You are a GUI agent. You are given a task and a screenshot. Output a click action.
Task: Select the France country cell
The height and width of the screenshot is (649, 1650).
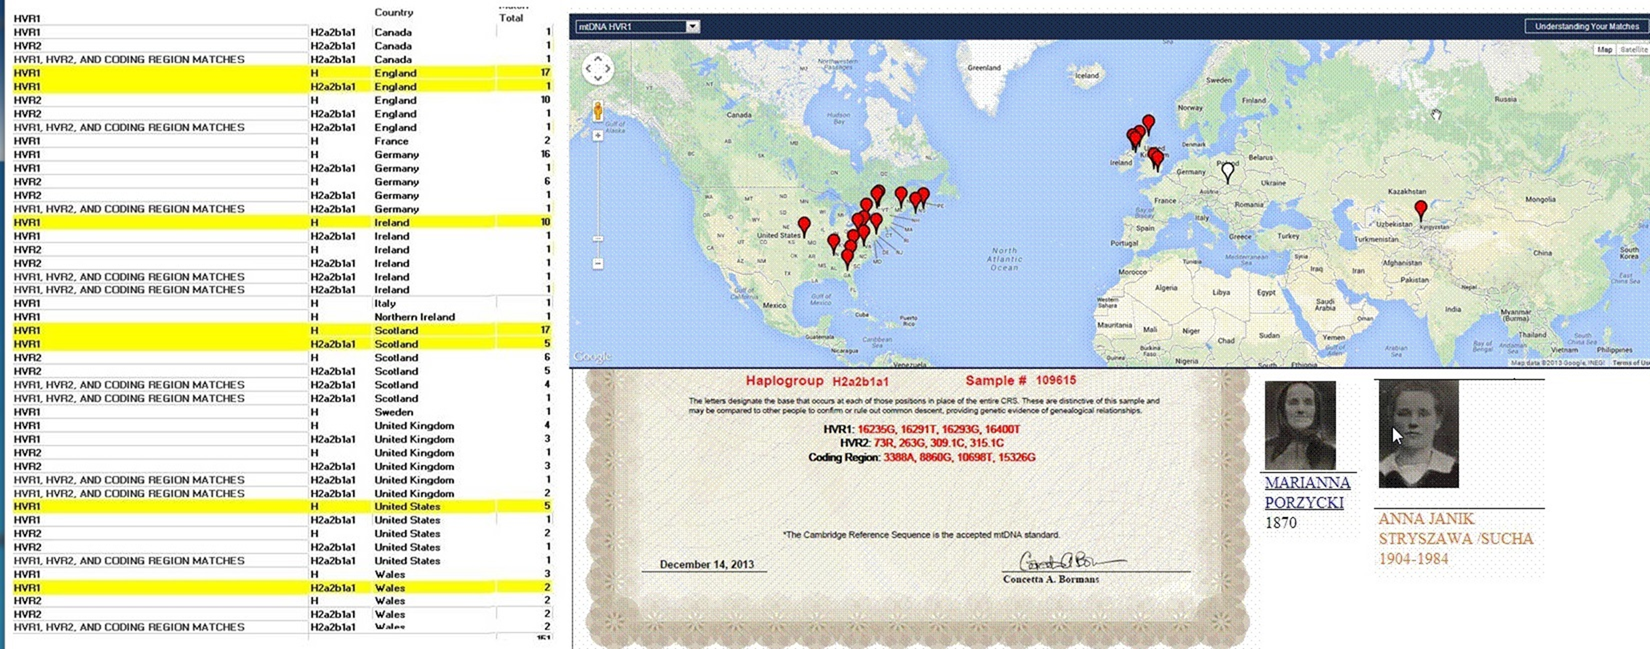[391, 141]
